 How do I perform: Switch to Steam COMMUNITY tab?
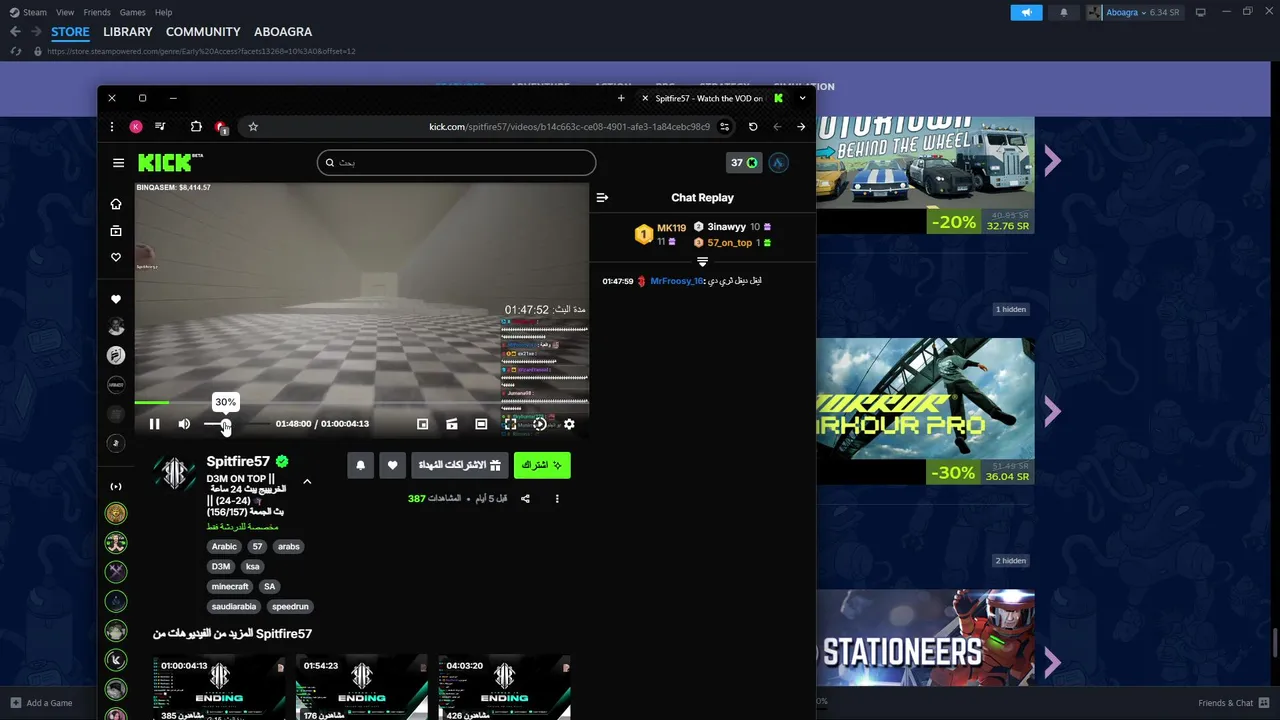click(203, 32)
